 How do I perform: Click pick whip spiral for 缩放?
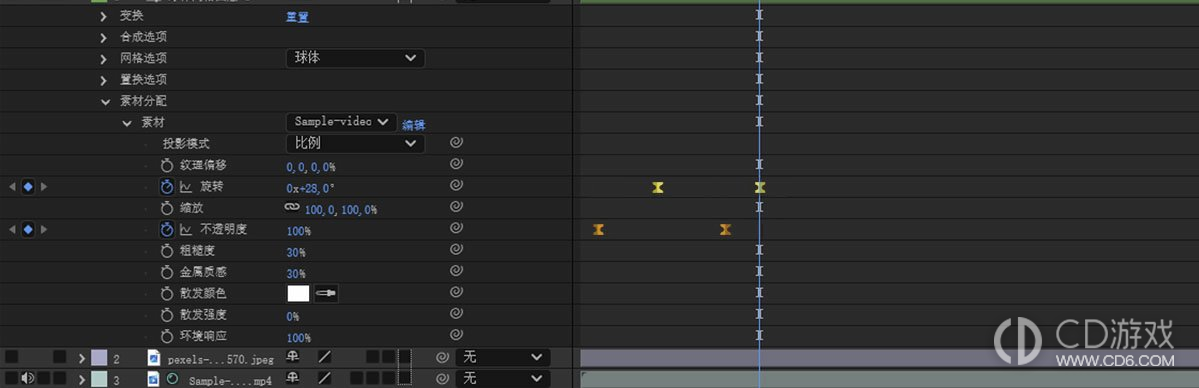coord(456,207)
